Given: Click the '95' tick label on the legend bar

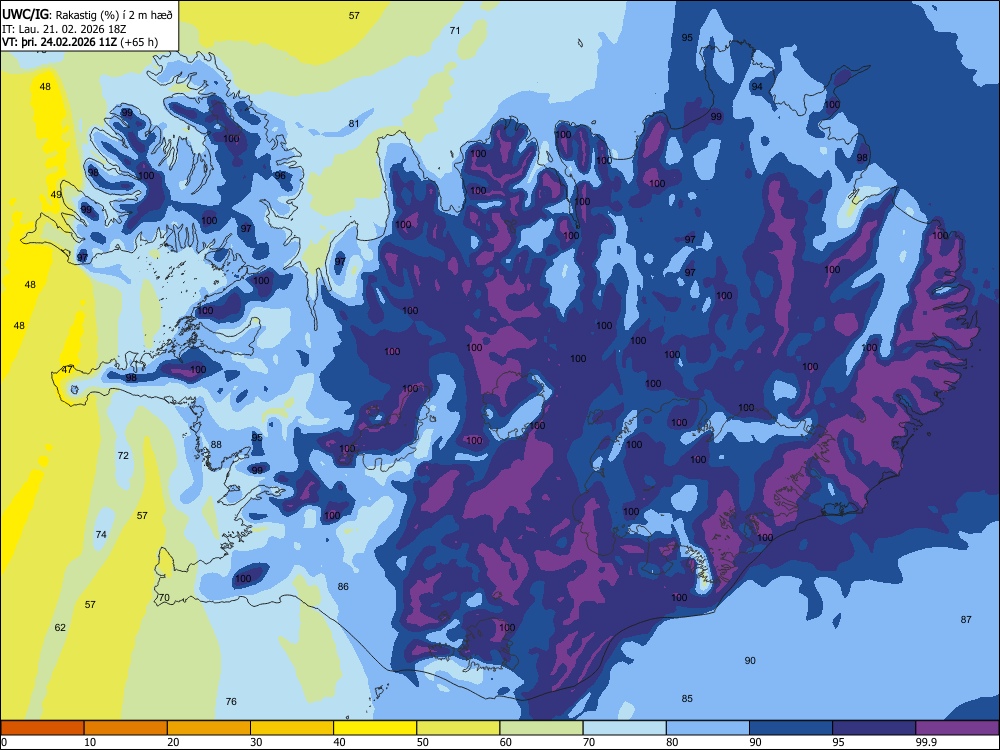Looking at the screenshot, I should pos(839,742).
